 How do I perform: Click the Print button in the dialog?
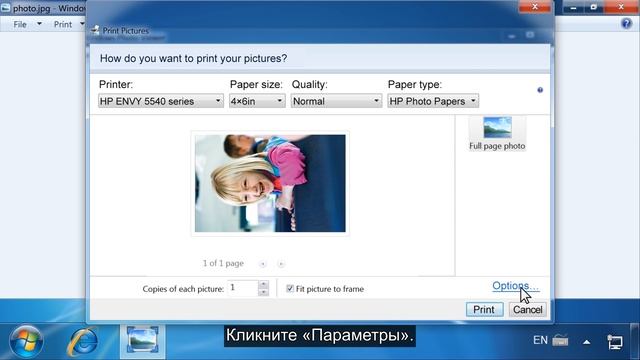[484, 309]
